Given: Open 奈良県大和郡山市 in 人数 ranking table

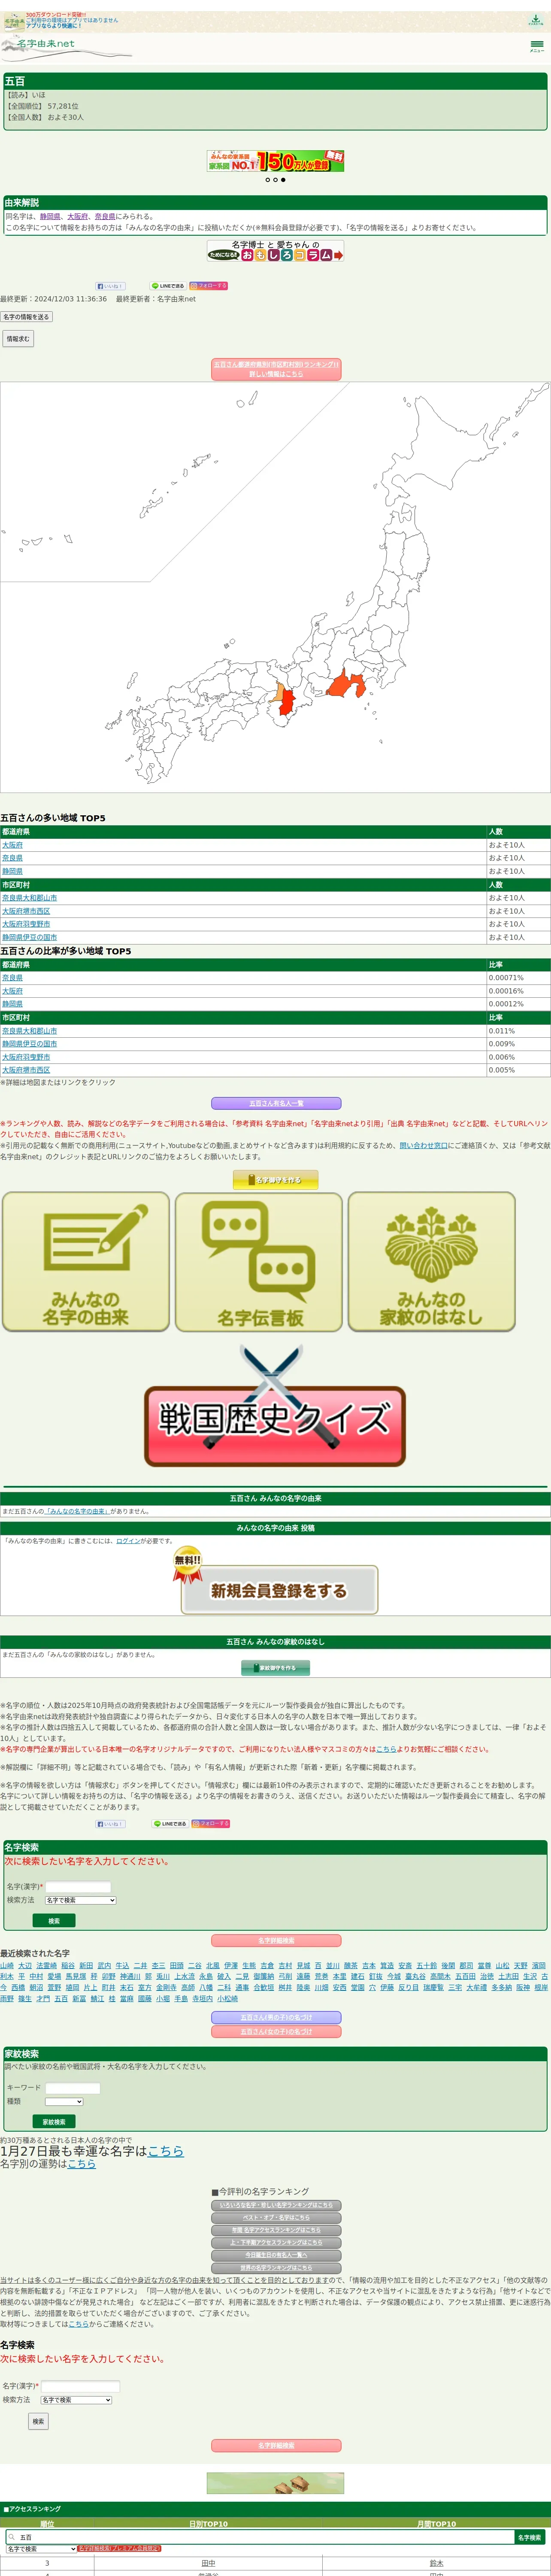Looking at the screenshot, I should [x=29, y=898].
